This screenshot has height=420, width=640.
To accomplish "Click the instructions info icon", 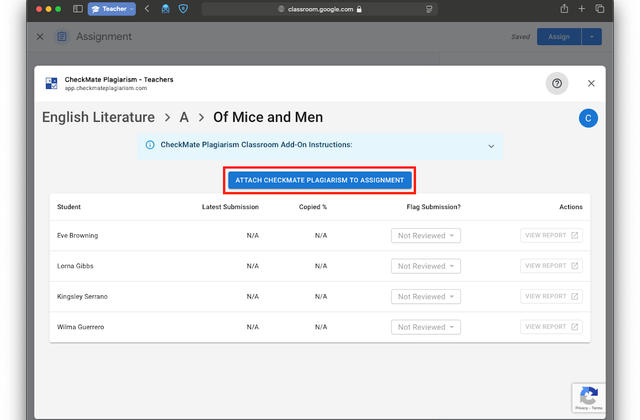I will [x=150, y=145].
